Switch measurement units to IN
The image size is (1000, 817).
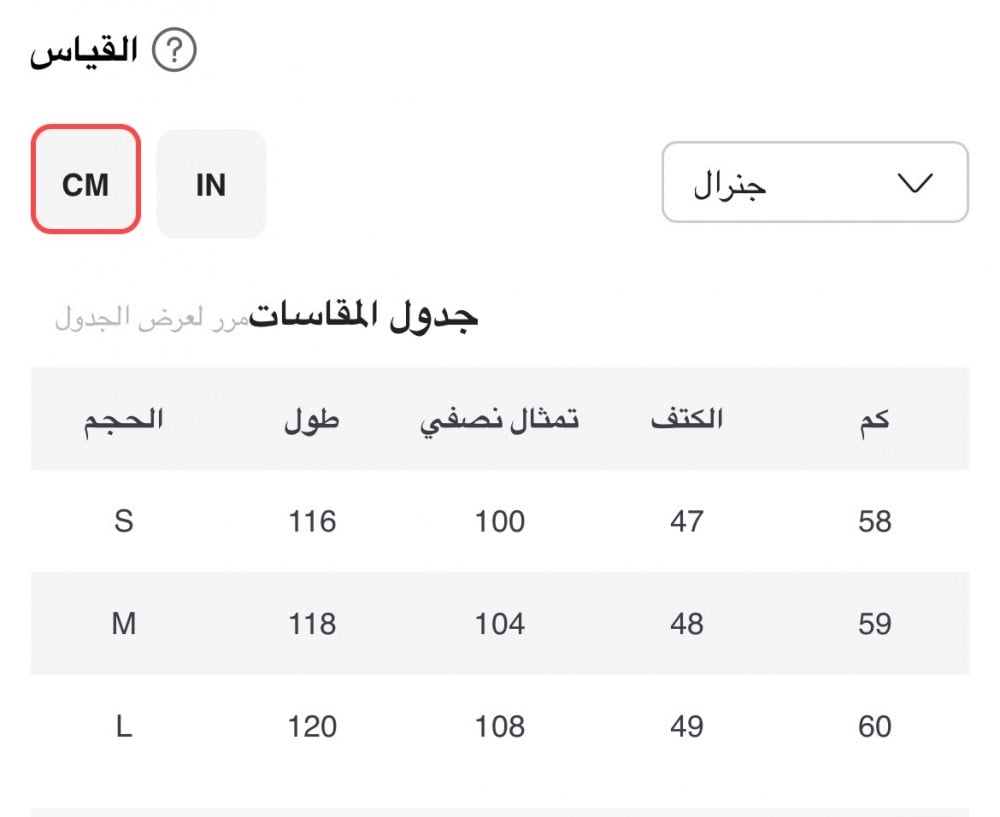click(x=211, y=184)
